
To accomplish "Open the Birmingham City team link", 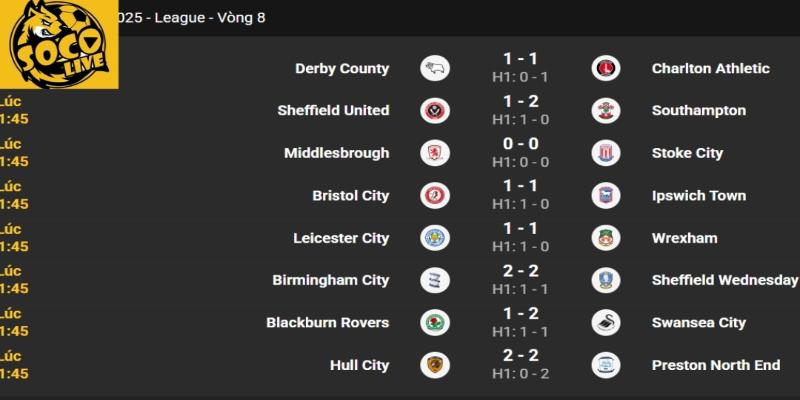I will 330,280.
